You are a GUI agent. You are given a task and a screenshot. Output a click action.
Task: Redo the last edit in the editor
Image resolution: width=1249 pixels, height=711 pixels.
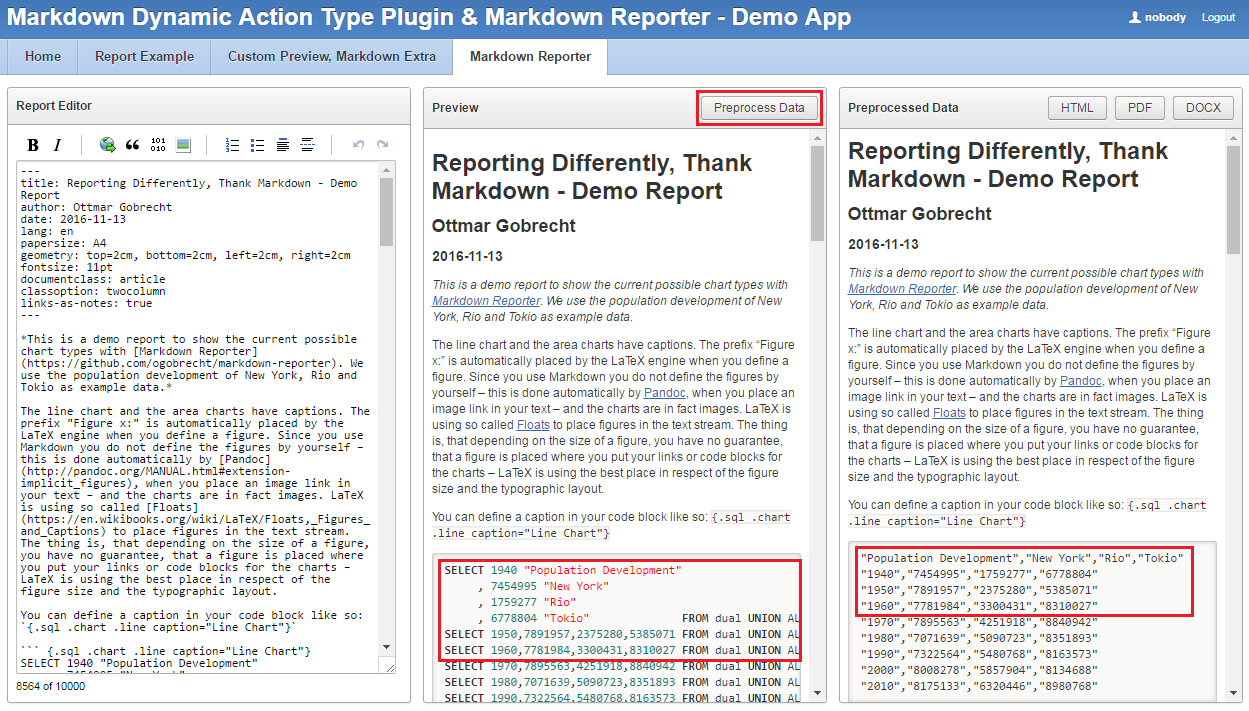tap(382, 145)
